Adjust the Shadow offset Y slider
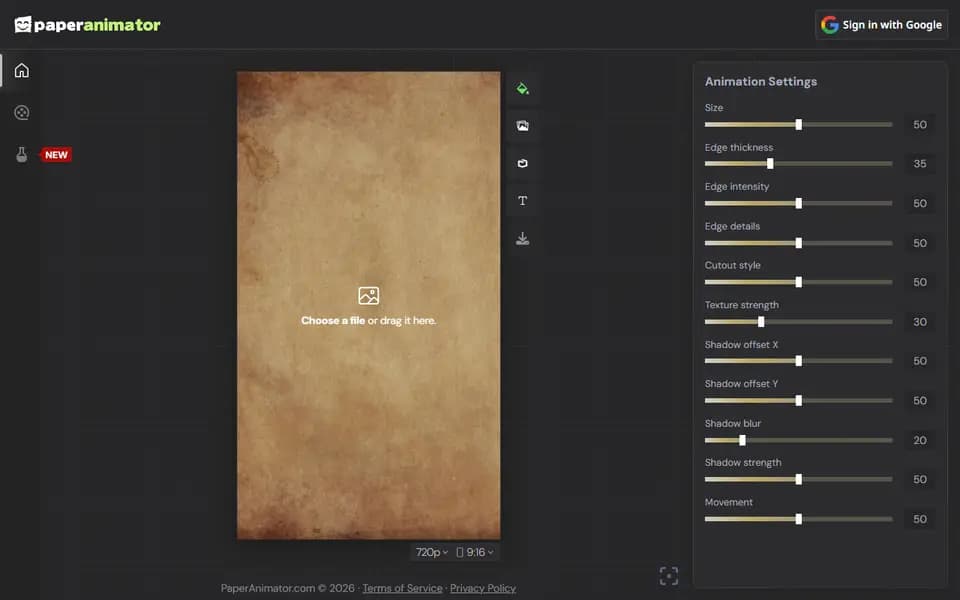The width and height of the screenshot is (960, 600). pyautogui.click(x=798, y=400)
